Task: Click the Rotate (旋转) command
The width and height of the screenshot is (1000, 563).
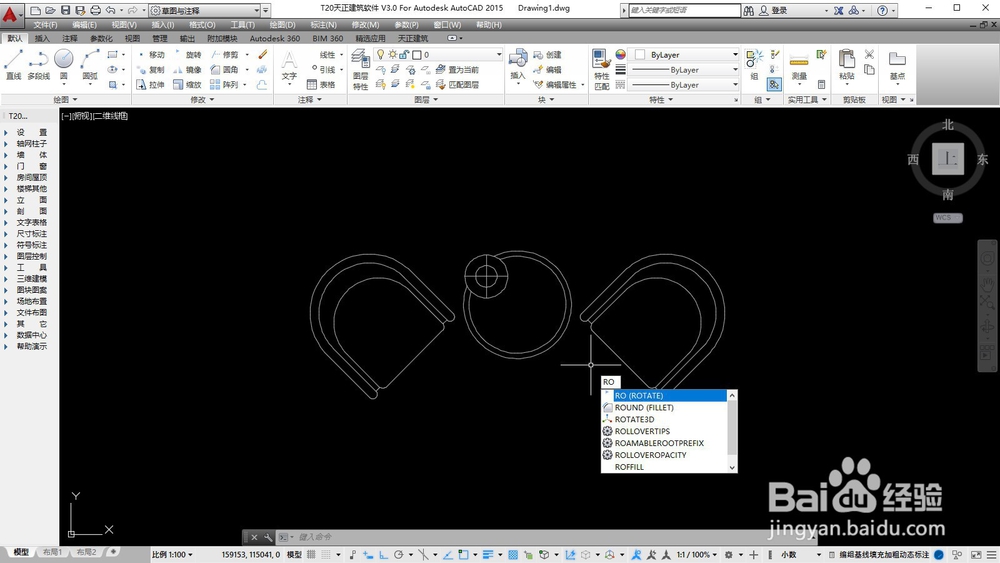Action: click(x=188, y=55)
